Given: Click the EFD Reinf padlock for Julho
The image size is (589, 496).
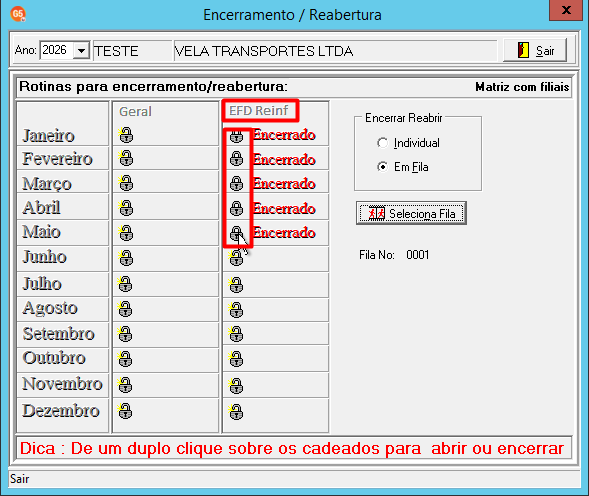Looking at the screenshot, I should (236, 285).
